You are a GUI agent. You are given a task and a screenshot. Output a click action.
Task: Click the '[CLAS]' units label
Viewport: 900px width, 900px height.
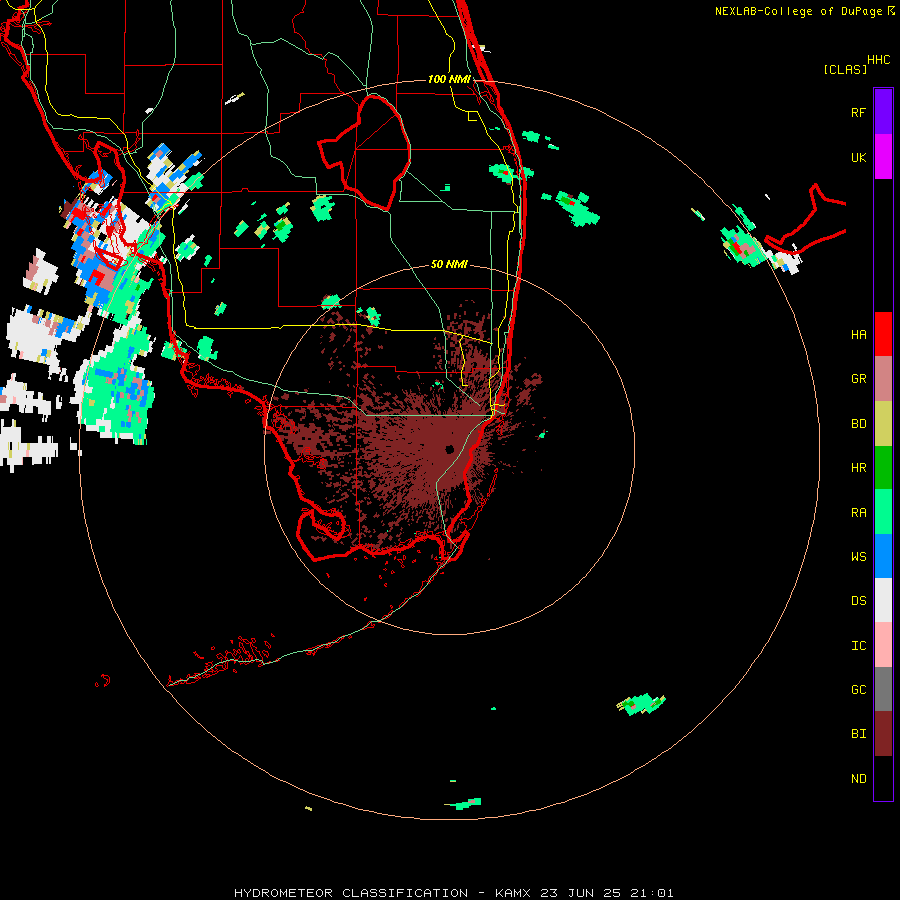(x=845, y=69)
